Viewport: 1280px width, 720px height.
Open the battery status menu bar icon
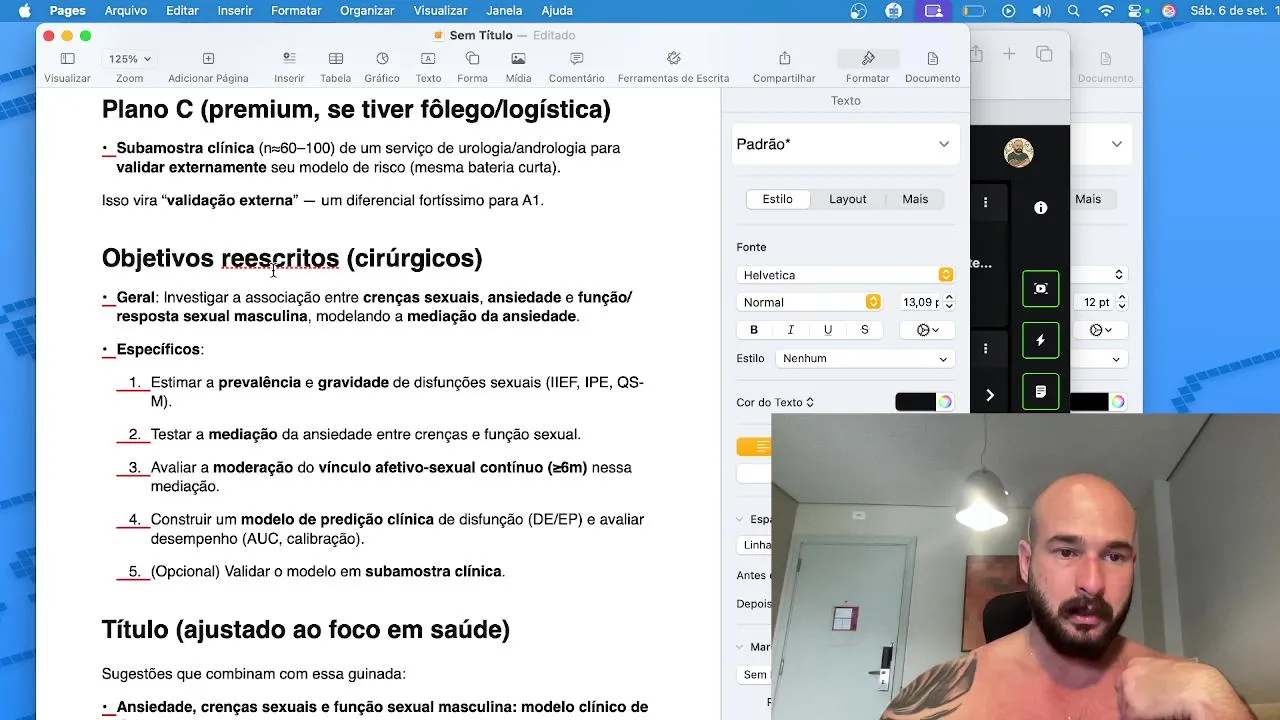coord(973,11)
